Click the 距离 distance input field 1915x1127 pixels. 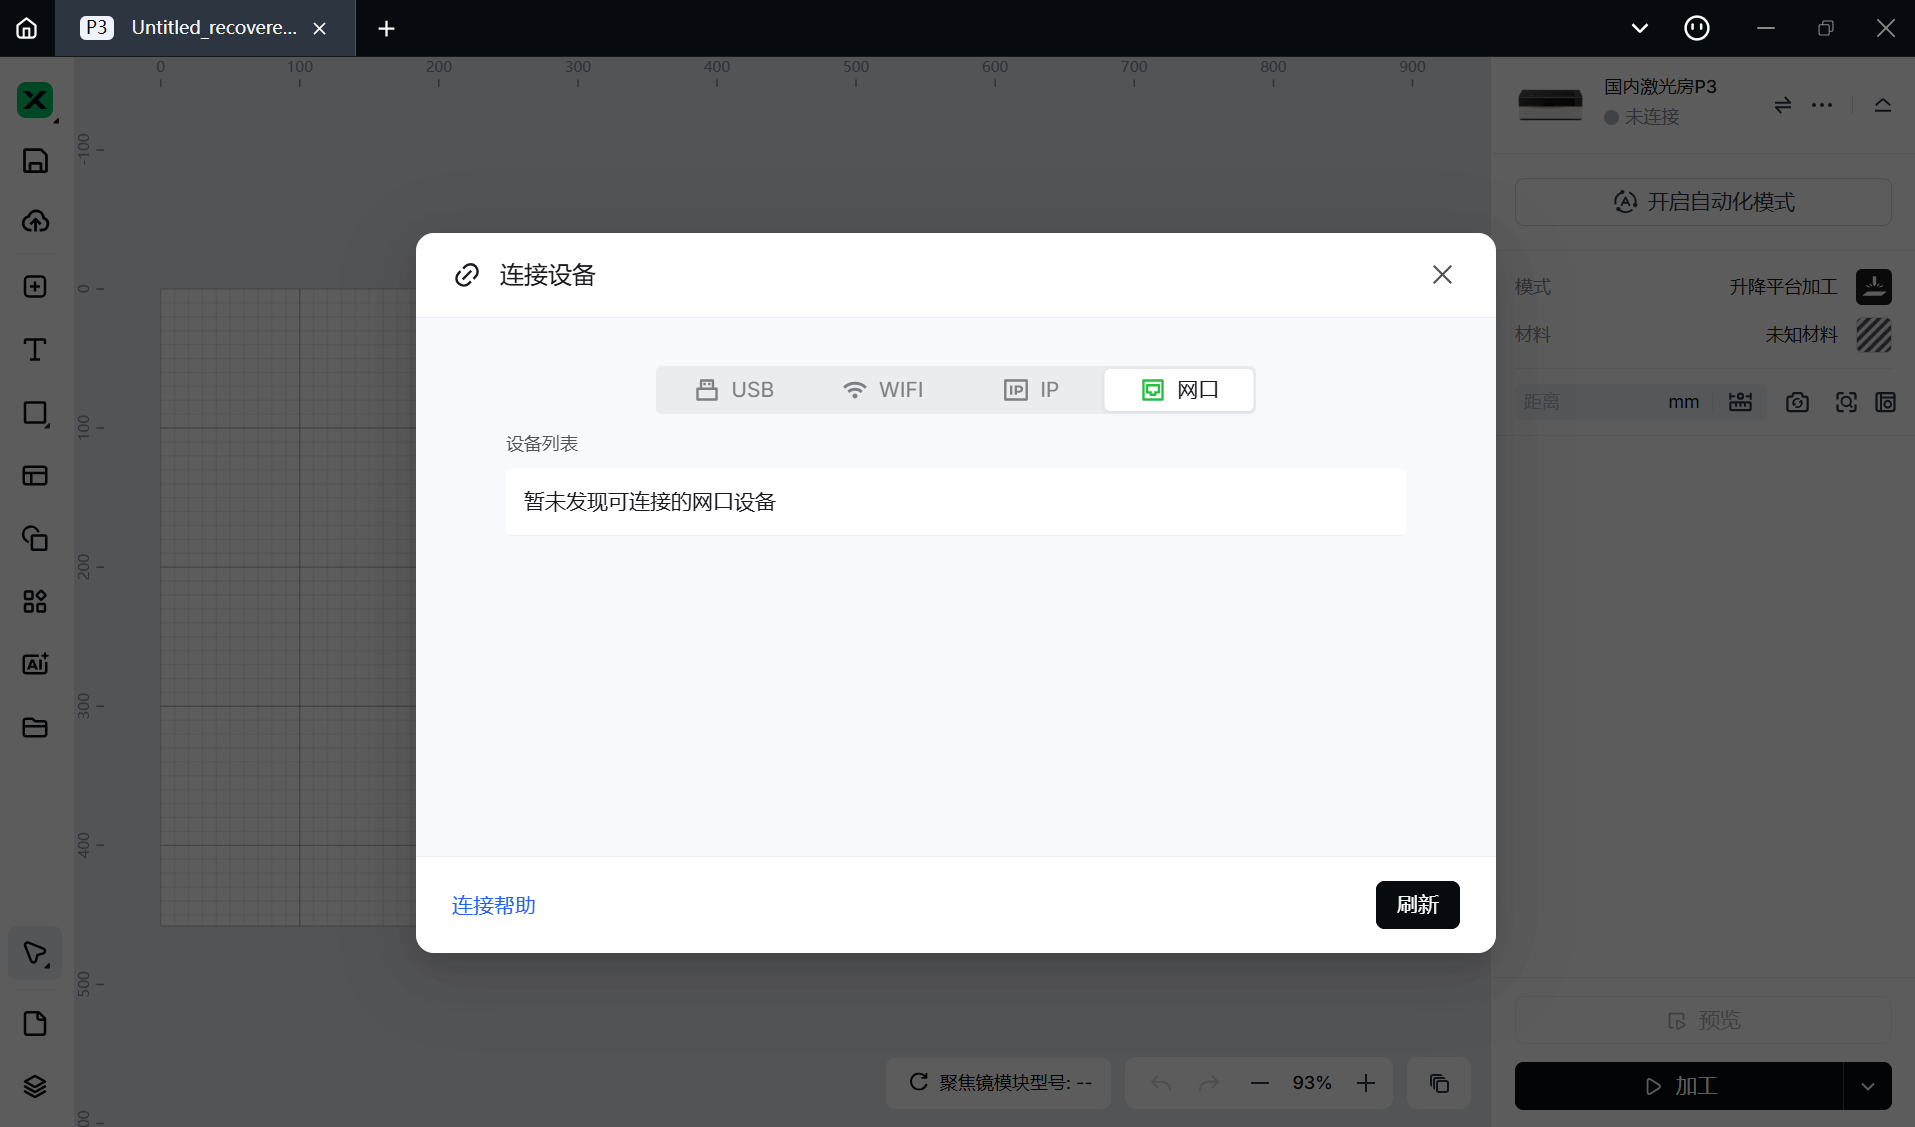coord(1590,402)
